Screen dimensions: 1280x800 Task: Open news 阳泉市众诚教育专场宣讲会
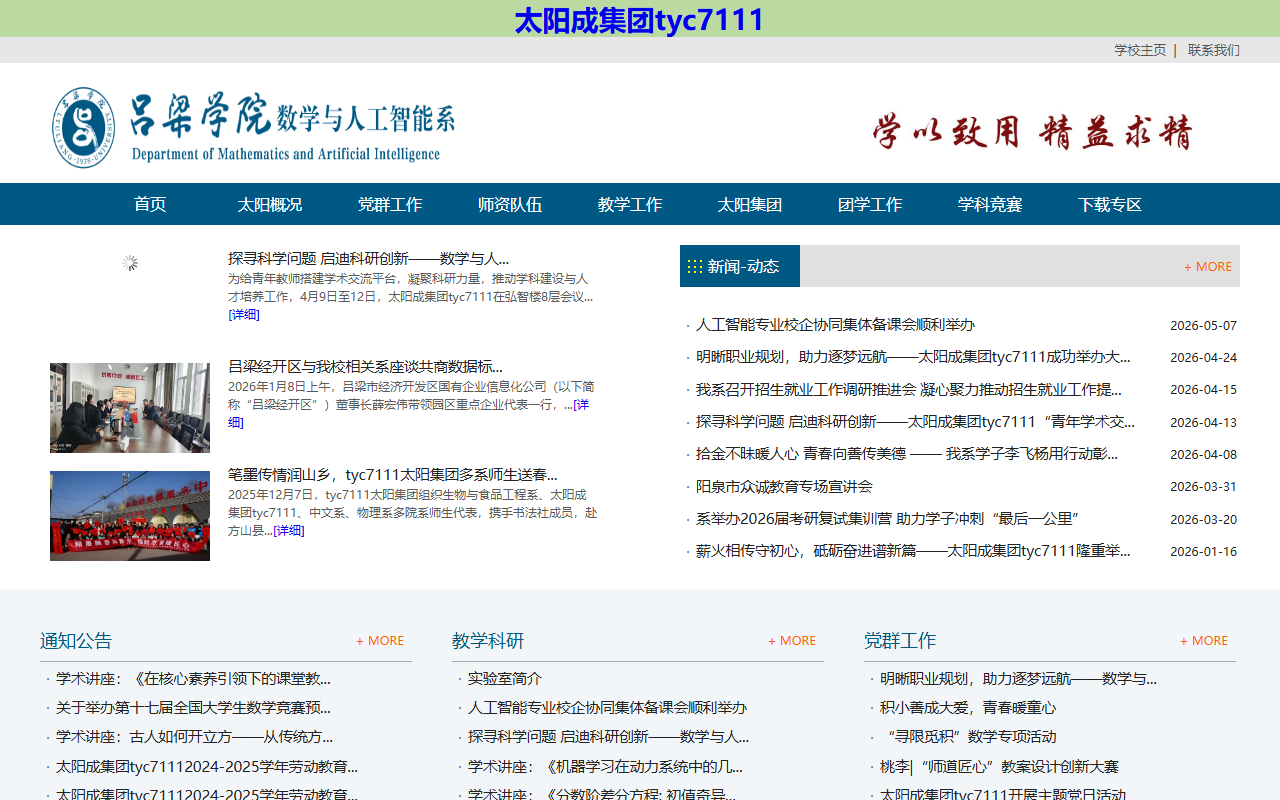[x=784, y=487]
